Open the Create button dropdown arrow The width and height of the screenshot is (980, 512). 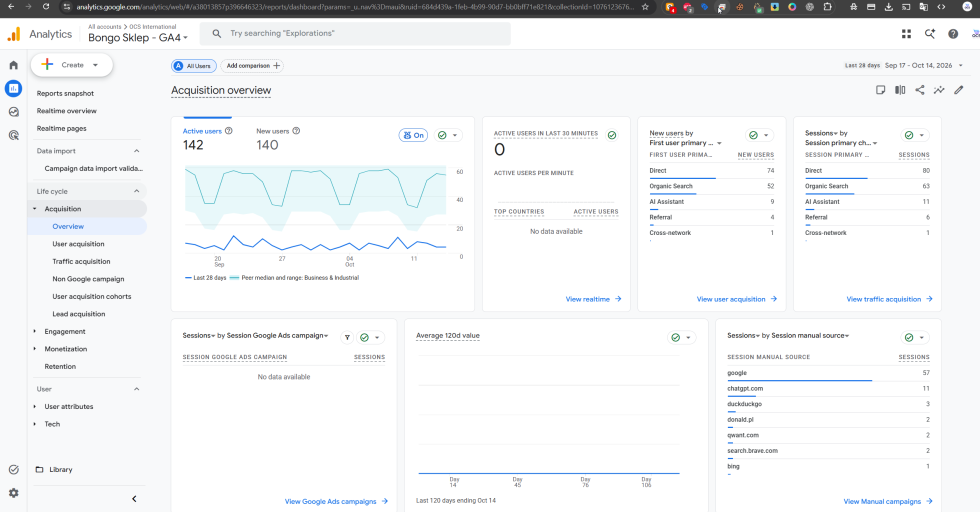pyautogui.click(x=95, y=65)
